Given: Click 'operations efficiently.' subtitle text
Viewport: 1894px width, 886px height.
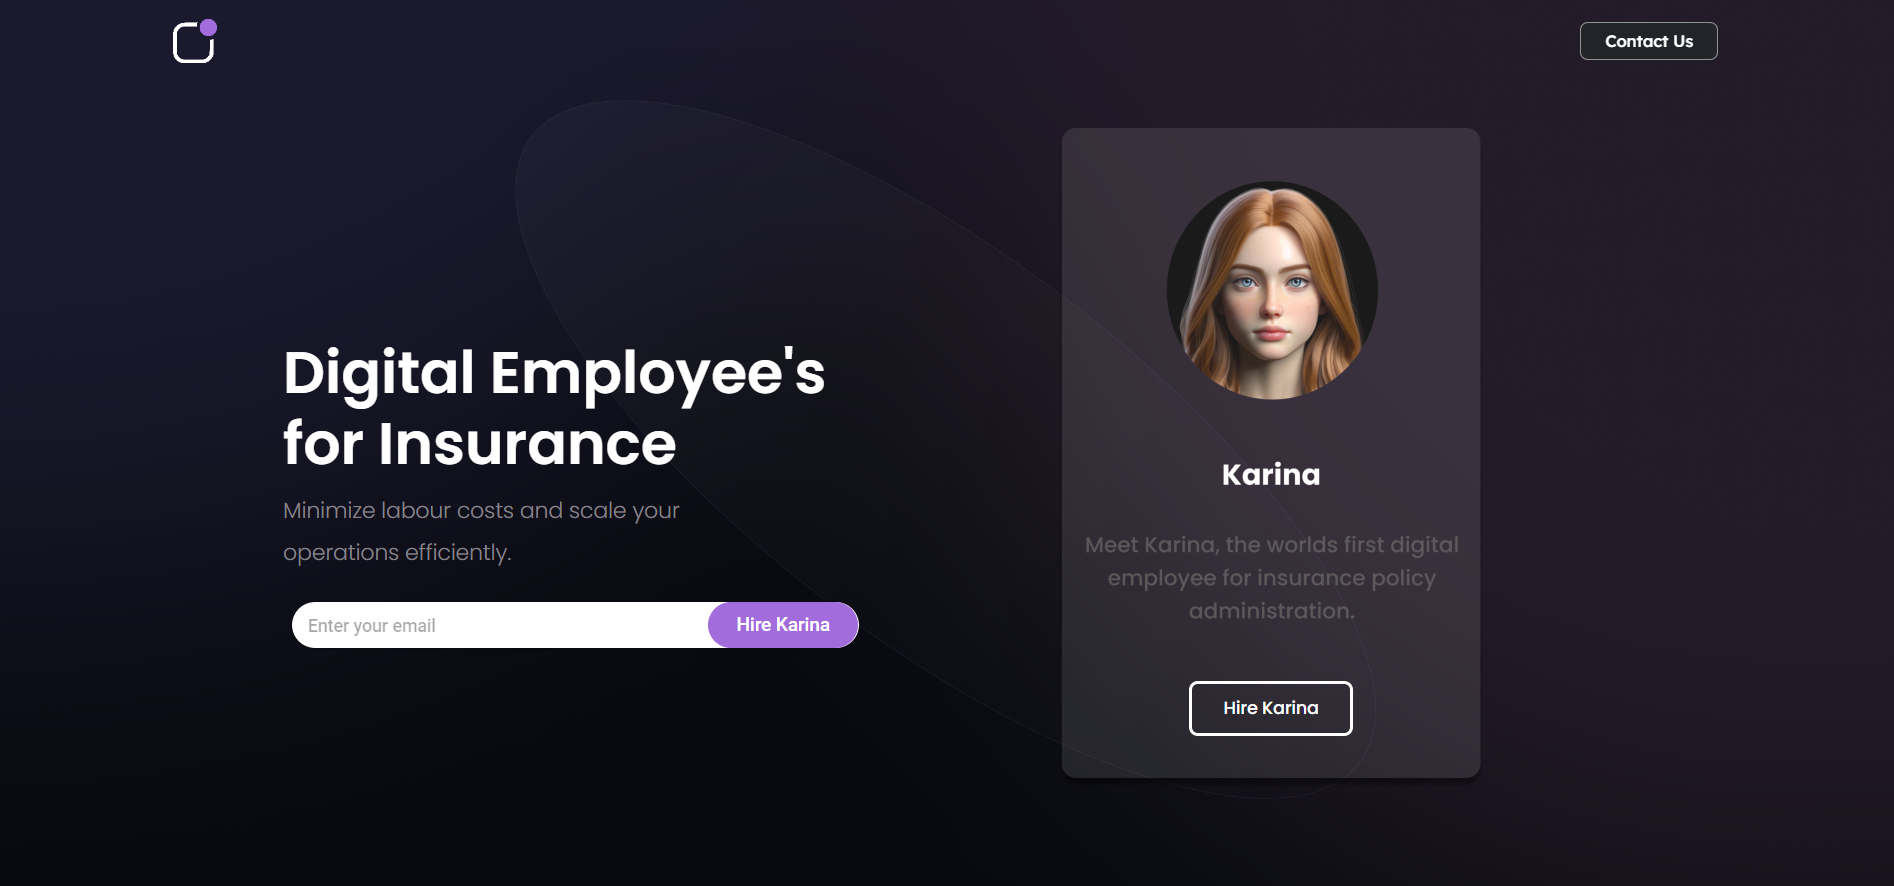Looking at the screenshot, I should 397,552.
